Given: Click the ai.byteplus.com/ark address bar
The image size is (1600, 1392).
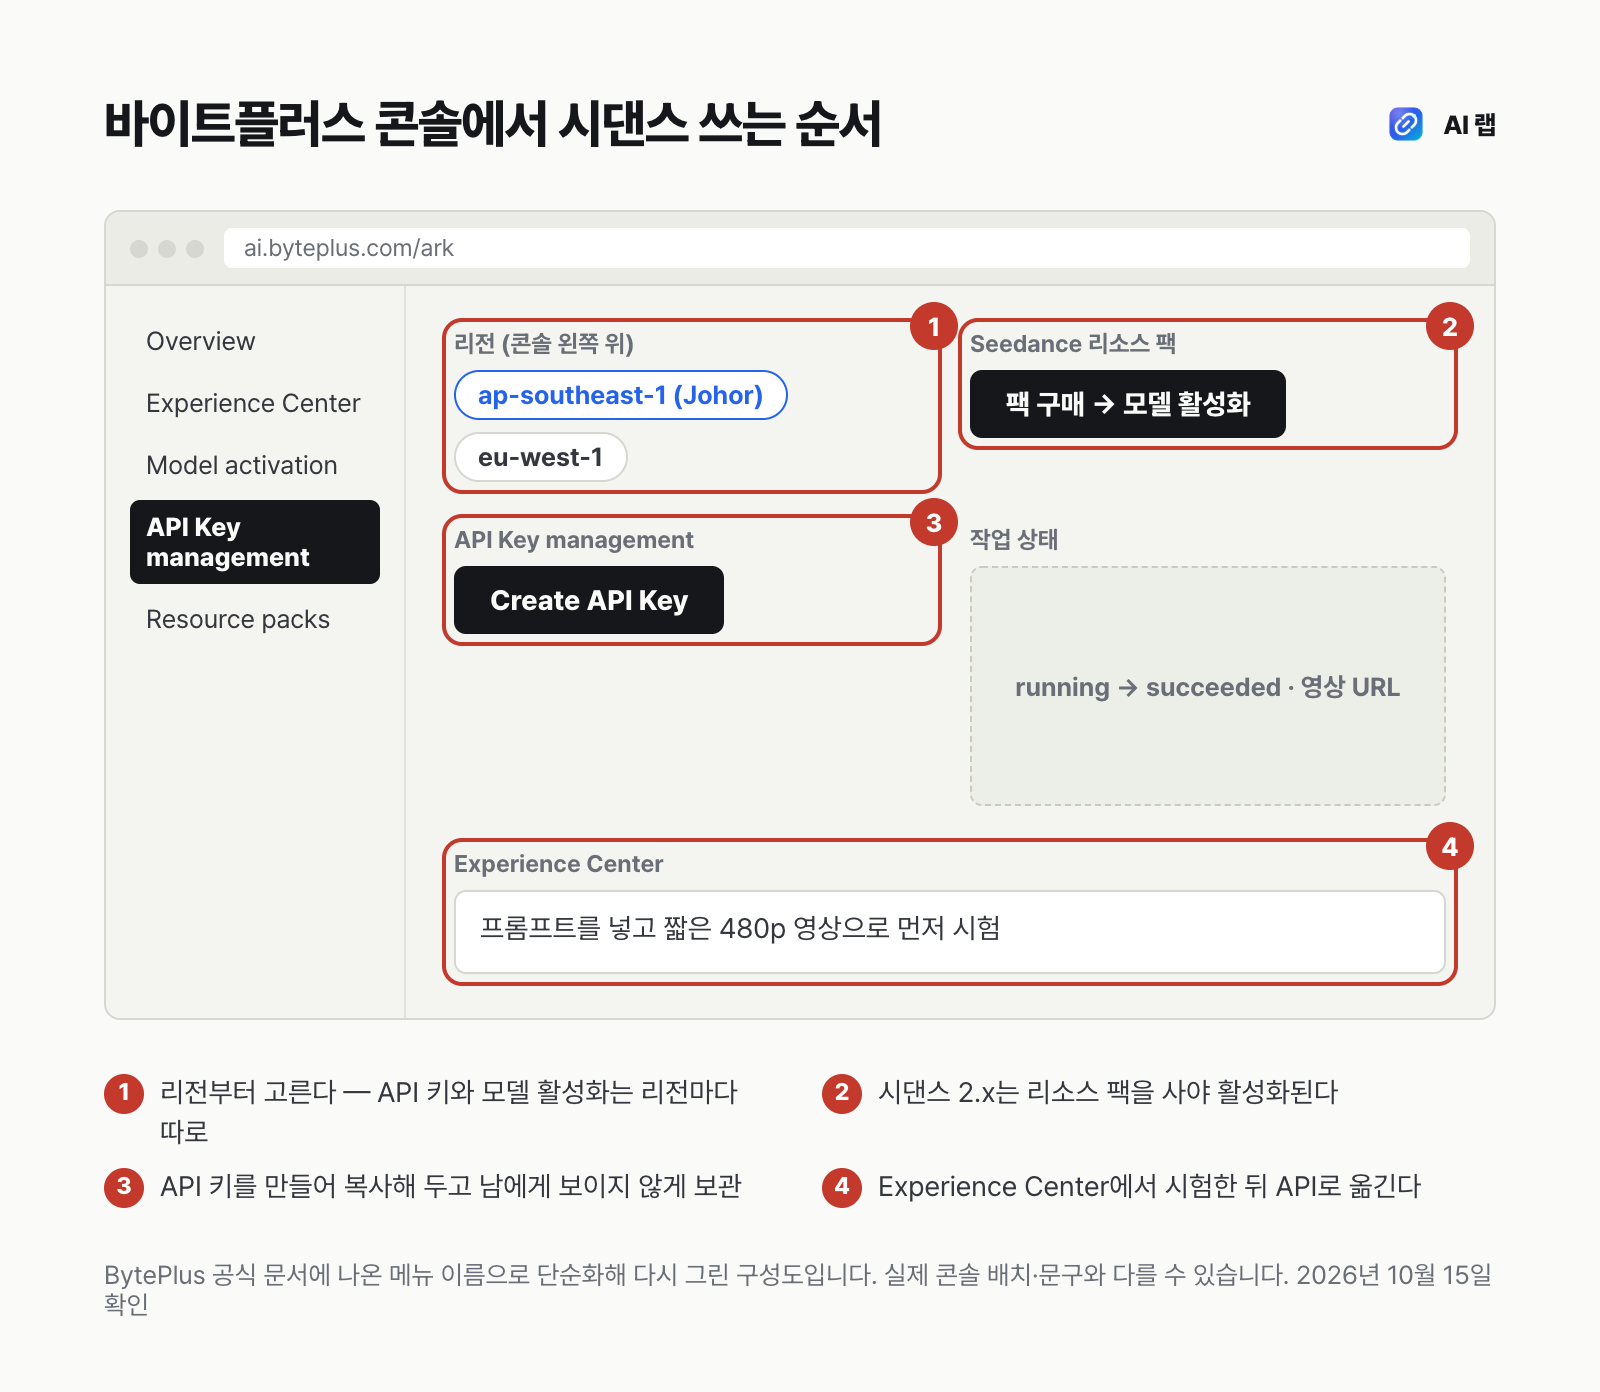Looking at the screenshot, I should click(x=846, y=248).
